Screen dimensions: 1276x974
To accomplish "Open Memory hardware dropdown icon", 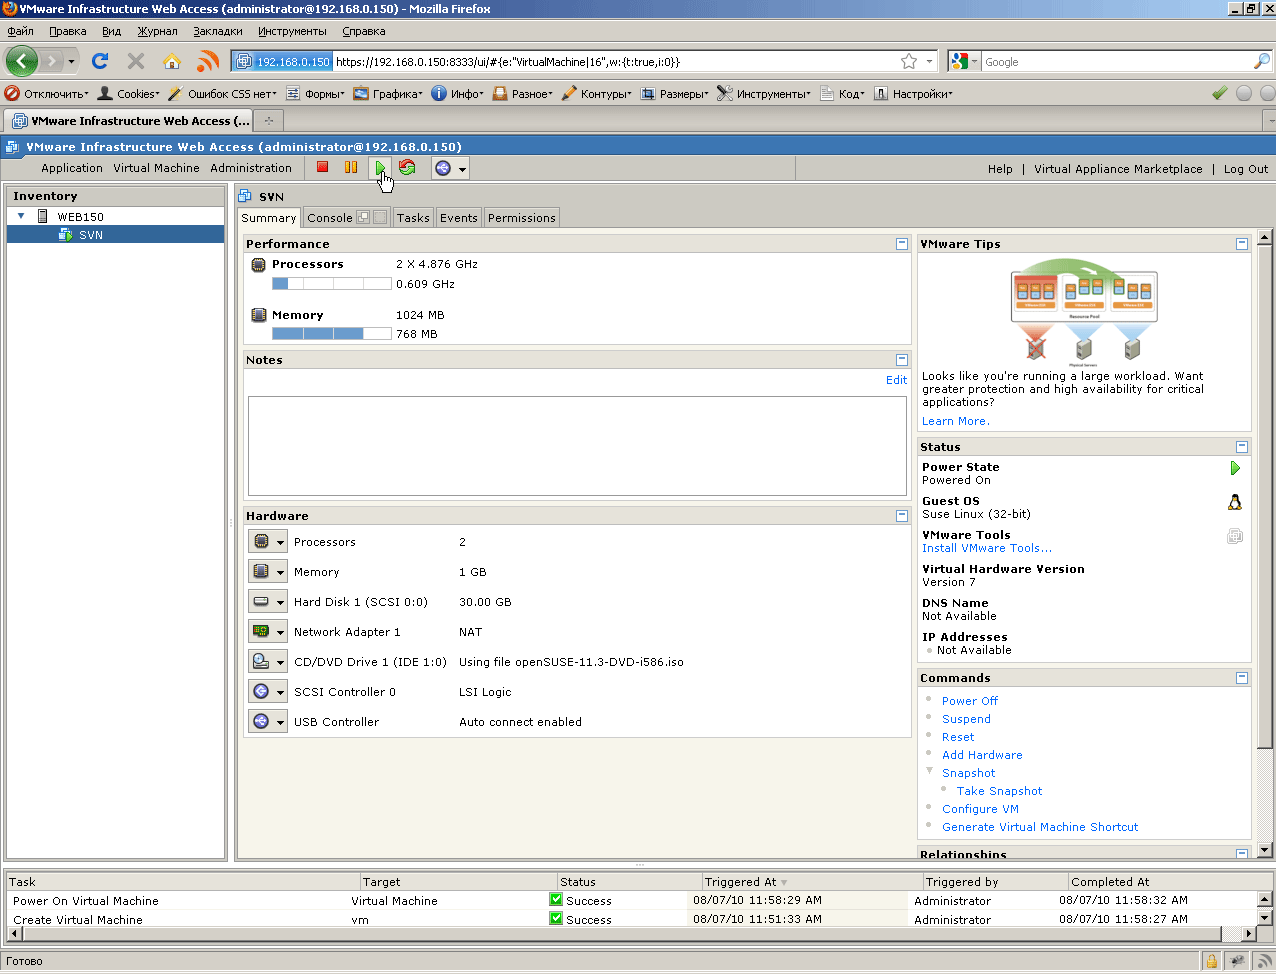I will [x=268, y=572].
